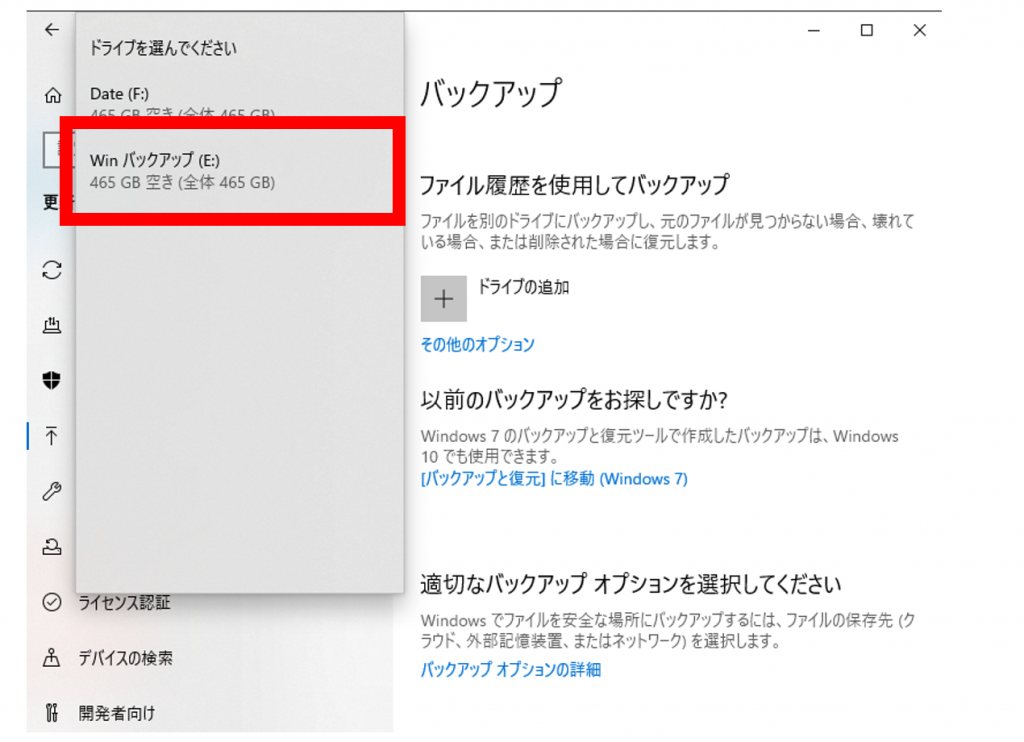Viewport: 1024px width, 742px height.
Task: Open Recovery icon in the sidebar
Action: [x=52, y=546]
